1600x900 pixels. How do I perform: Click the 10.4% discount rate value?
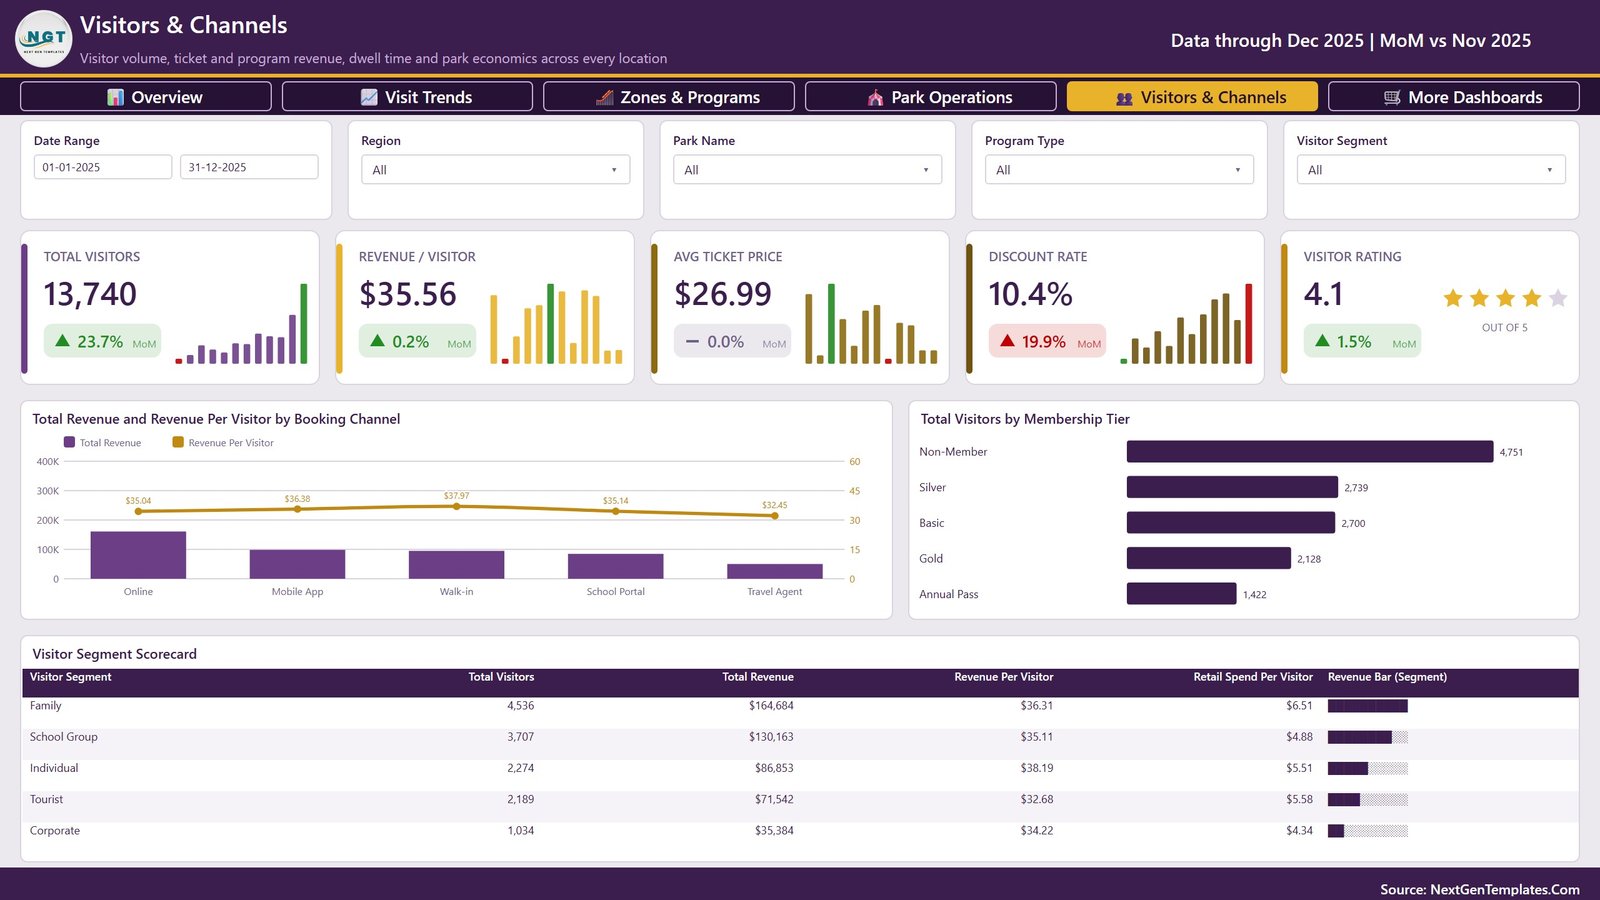[x=1030, y=294]
